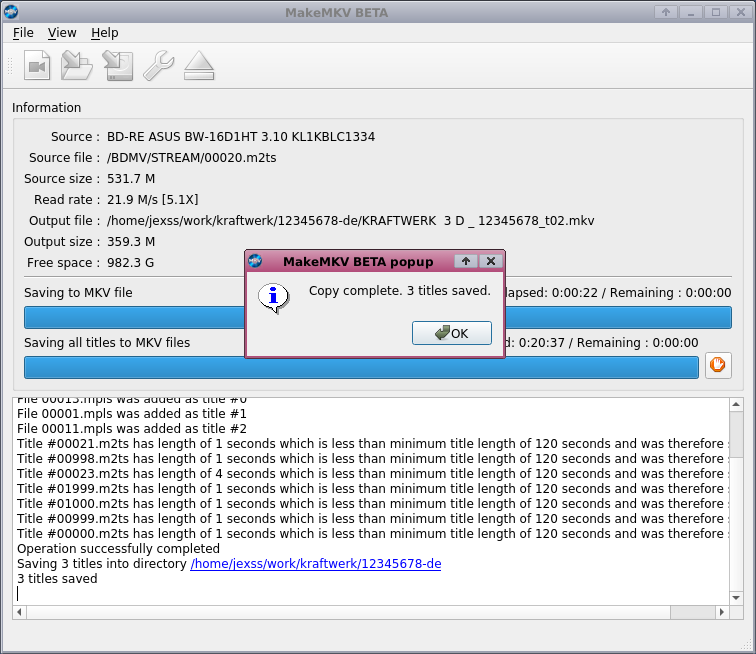Click the info icon in the popup
The image size is (756, 654).
pyautogui.click(x=273, y=296)
